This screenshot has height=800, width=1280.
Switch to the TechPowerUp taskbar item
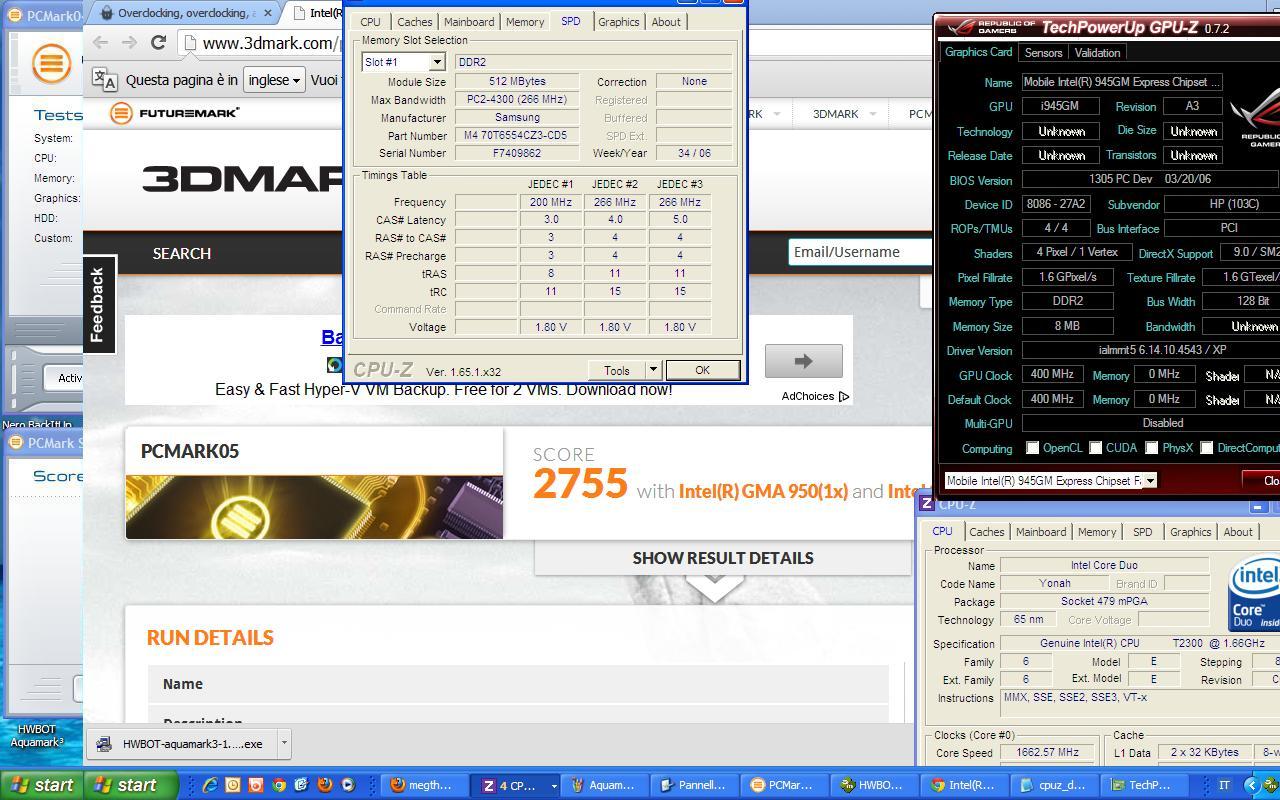coord(1144,785)
